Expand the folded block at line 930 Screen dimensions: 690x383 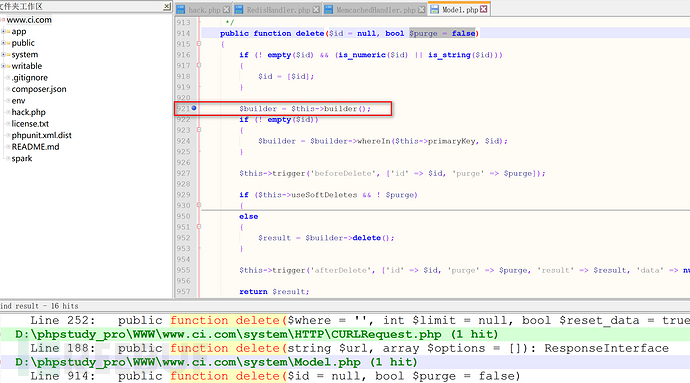click(199, 206)
